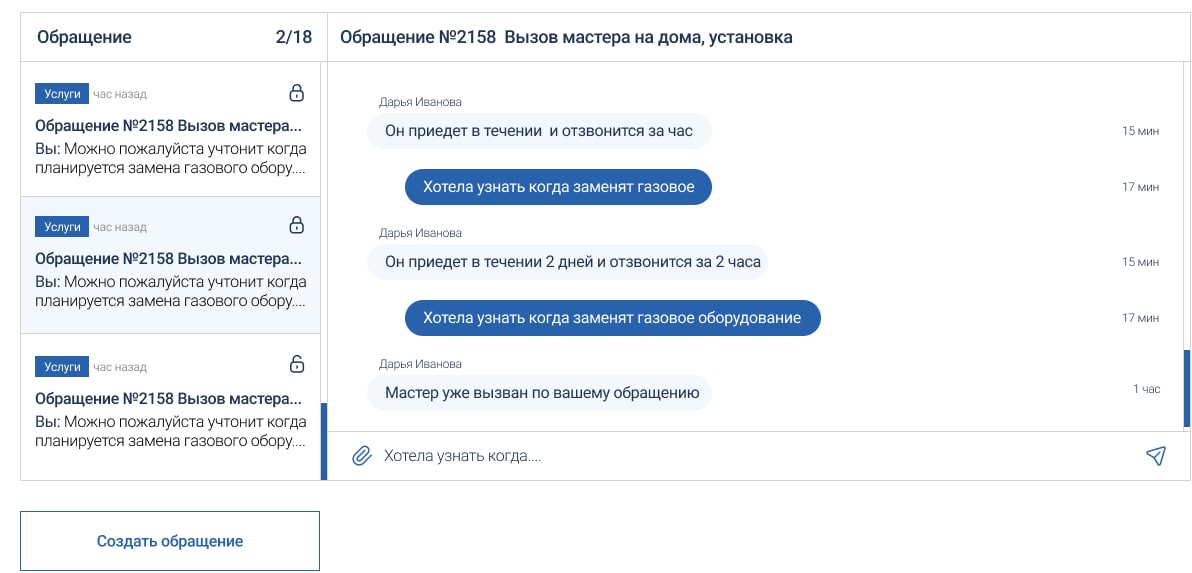Click the closed padlock in the topmost ticket card
Viewport: 1192px width, 573px height.
(x=297, y=93)
